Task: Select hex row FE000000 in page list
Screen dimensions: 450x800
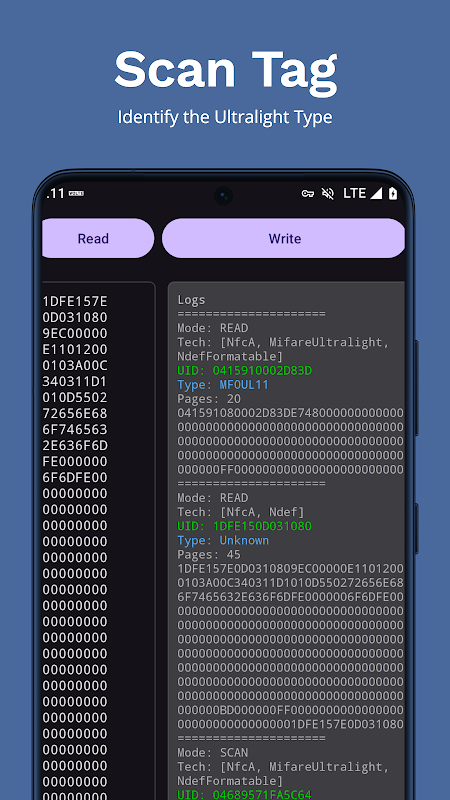Action: [x=75, y=461]
